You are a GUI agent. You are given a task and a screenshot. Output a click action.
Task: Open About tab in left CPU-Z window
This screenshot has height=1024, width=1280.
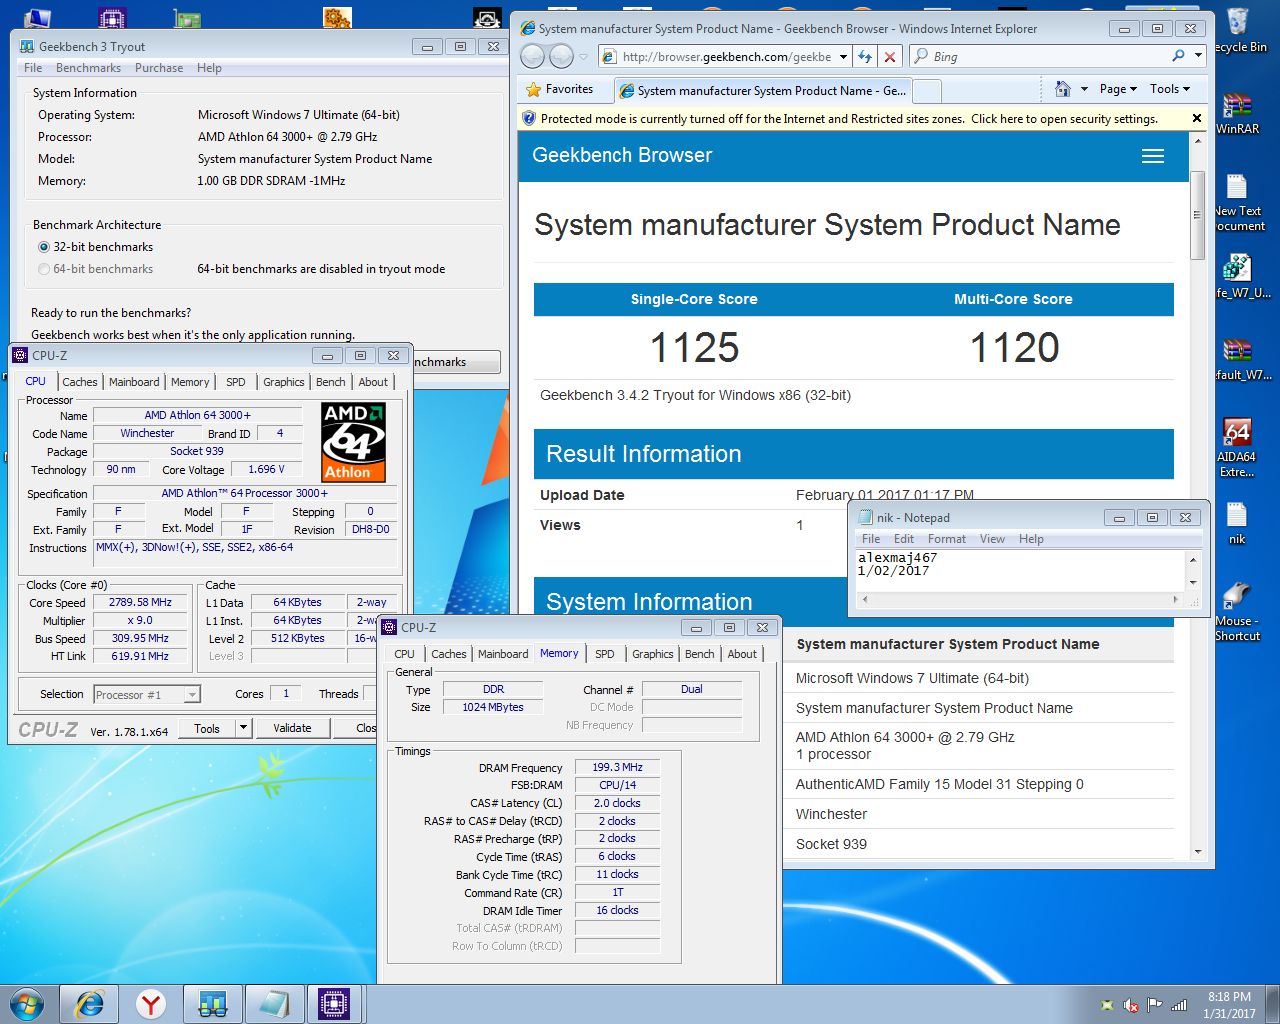[373, 382]
